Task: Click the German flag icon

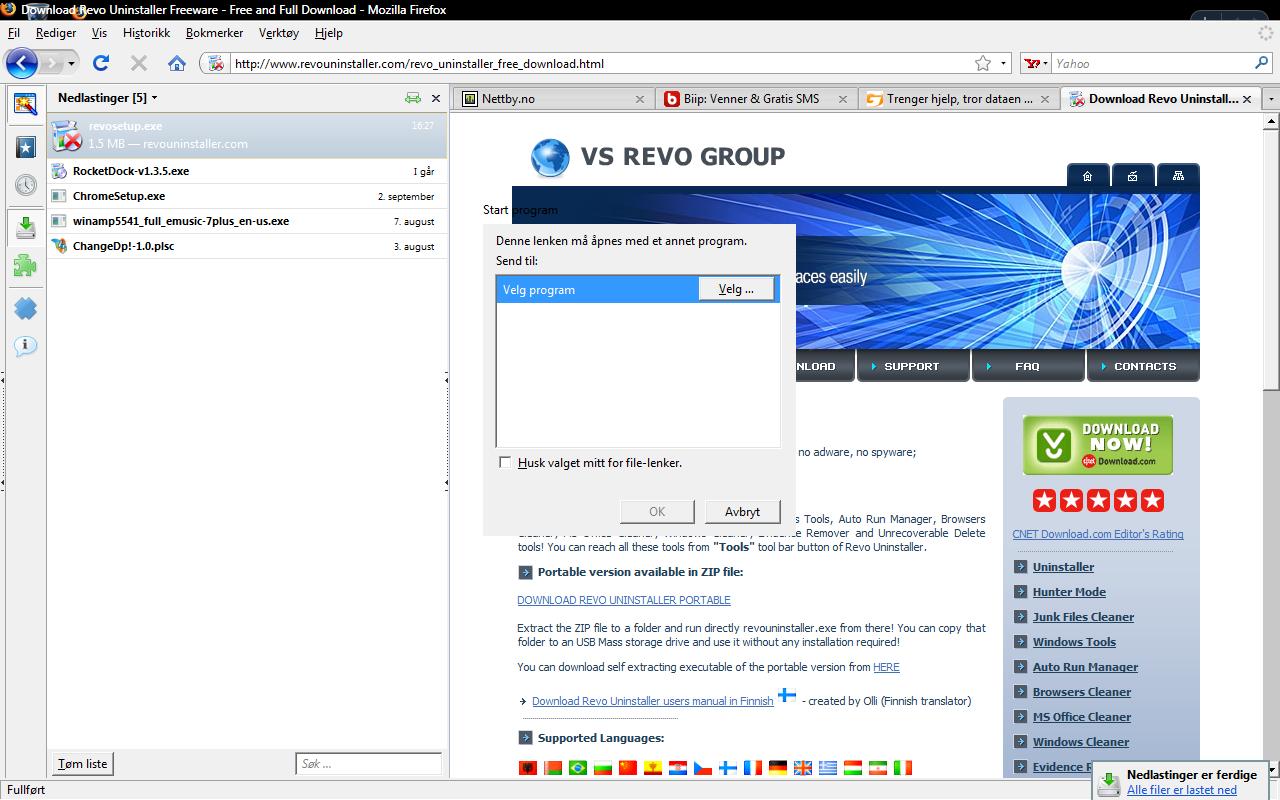Action: 778,768
